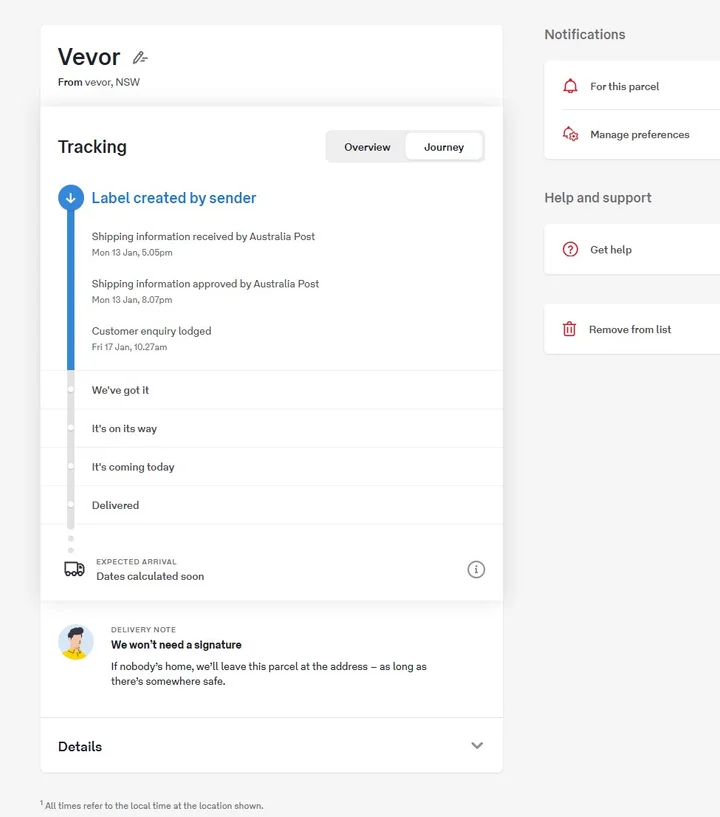
Task: Switch to the Overview tab
Action: tap(367, 146)
